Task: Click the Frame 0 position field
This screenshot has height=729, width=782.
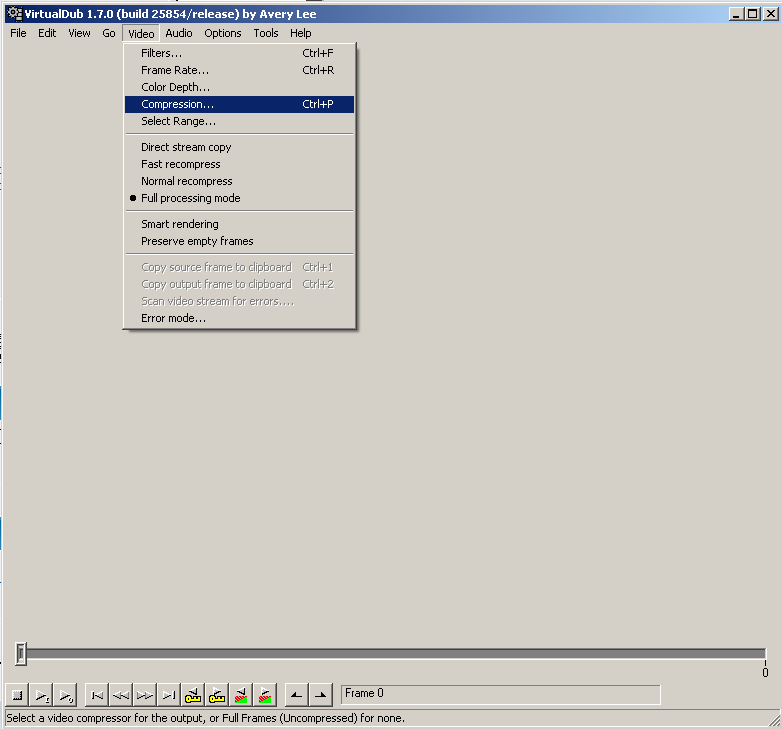Action: [x=500, y=694]
